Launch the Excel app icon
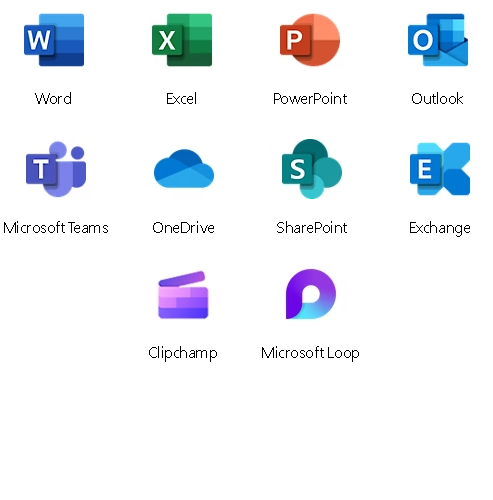 pyautogui.click(x=182, y=40)
